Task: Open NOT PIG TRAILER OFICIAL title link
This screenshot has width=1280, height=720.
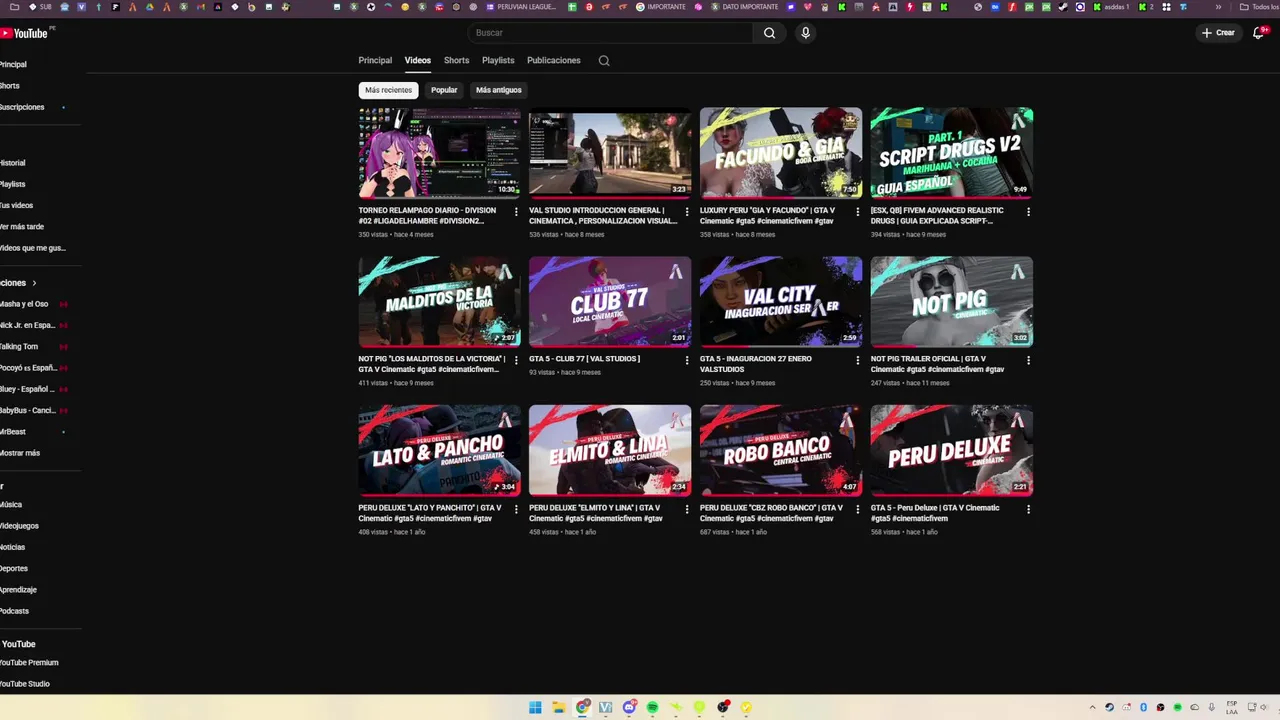Action: [938, 364]
